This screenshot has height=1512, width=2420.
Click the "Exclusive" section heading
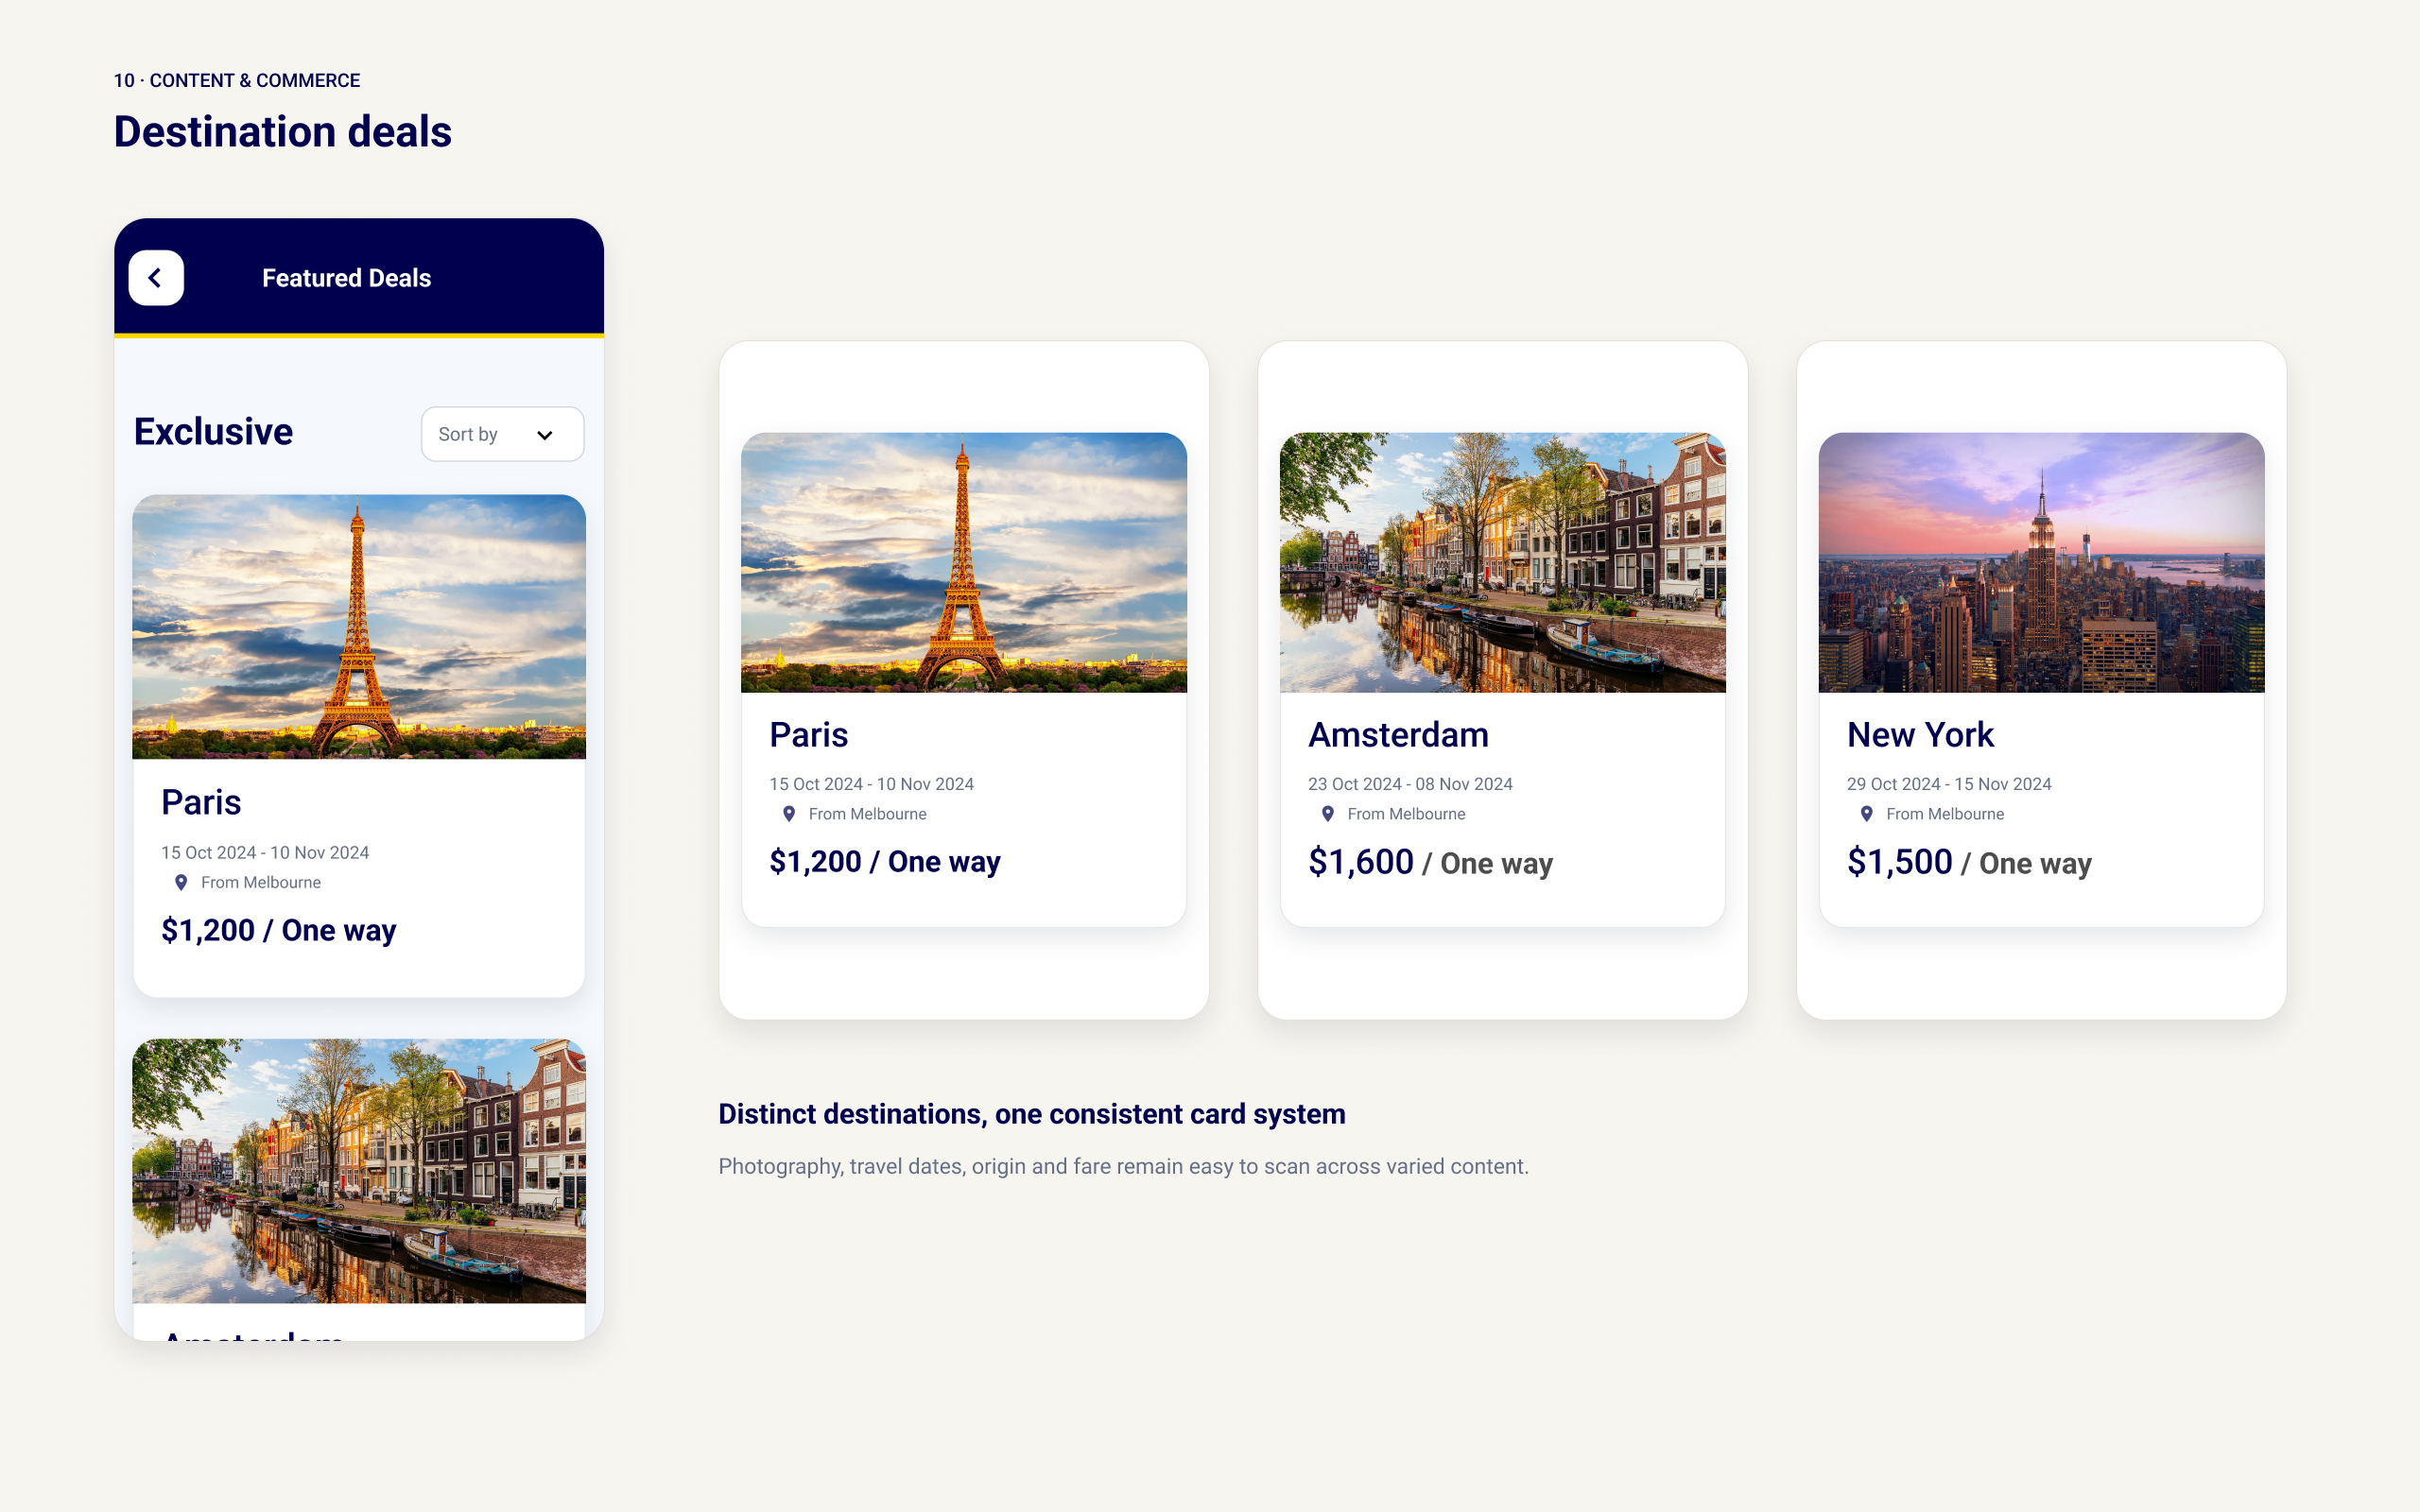214,432
